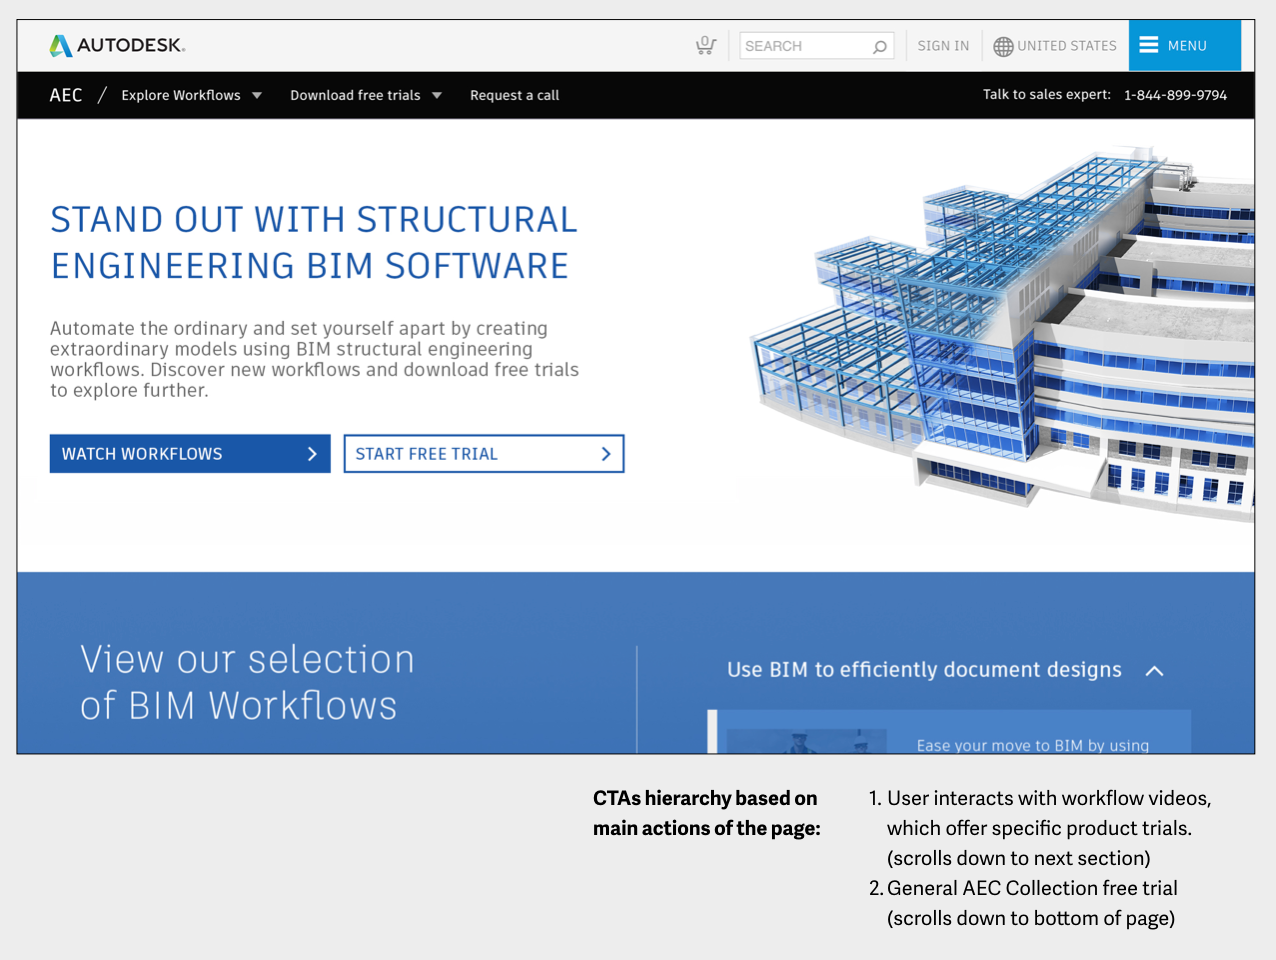
Task: Open the shopping cart icon
Action: point(706,45)
